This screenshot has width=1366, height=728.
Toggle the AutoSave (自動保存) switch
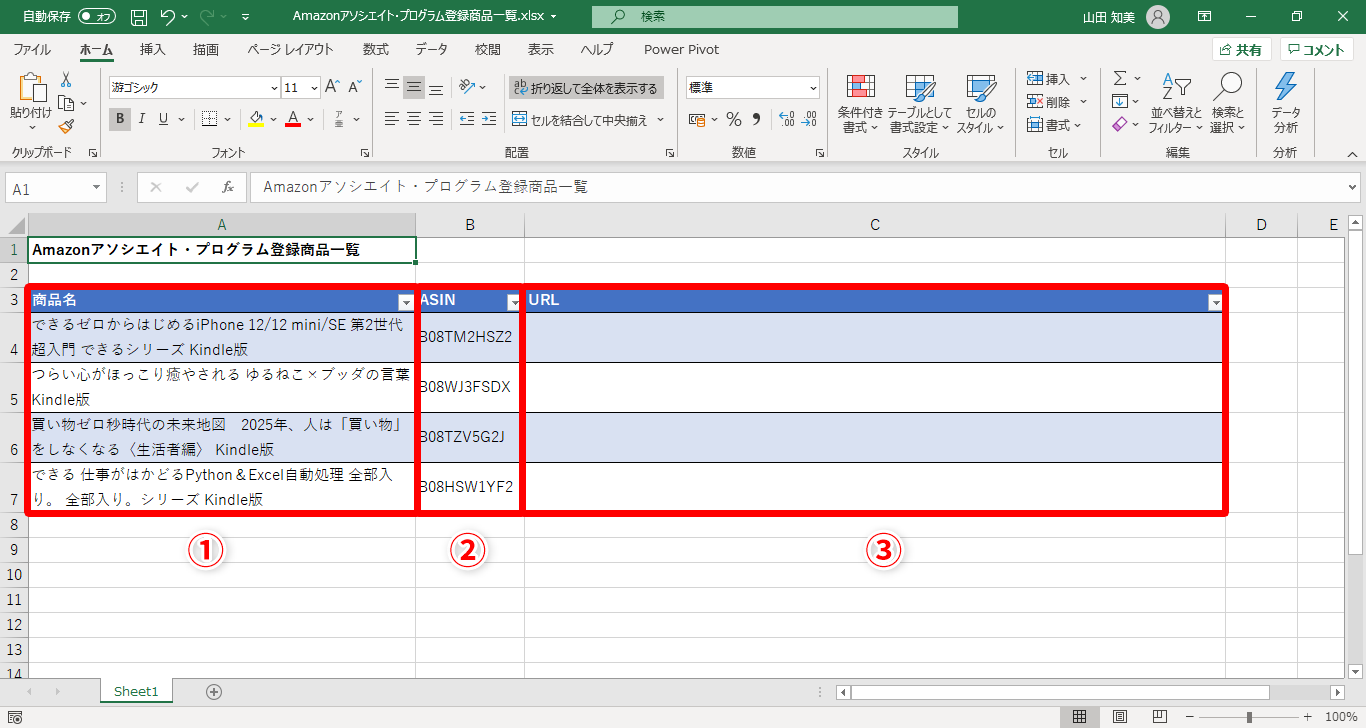coord(97,17)
